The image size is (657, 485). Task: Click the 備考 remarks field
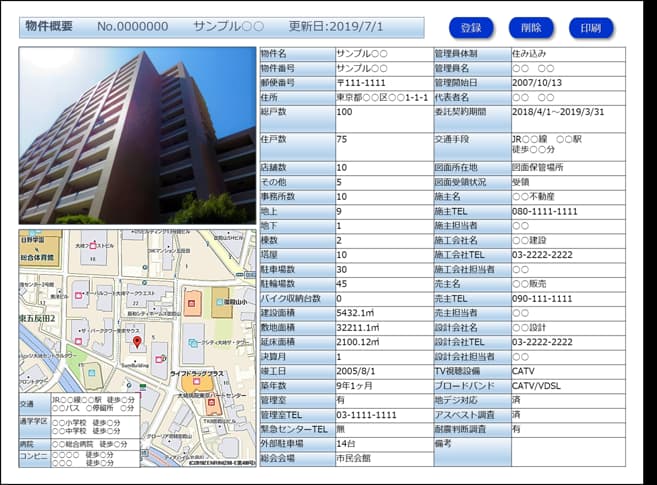click(566, 452)
